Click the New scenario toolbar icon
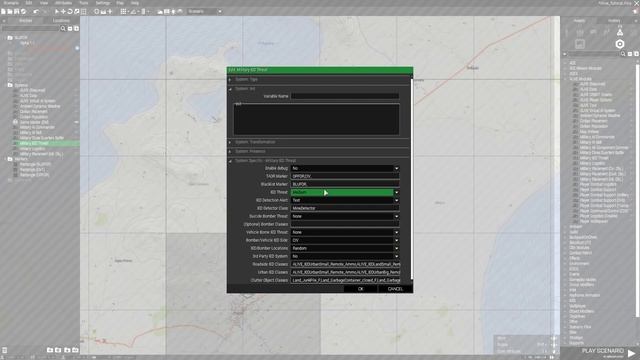640x360 pixels. click(x=3, y=11)
